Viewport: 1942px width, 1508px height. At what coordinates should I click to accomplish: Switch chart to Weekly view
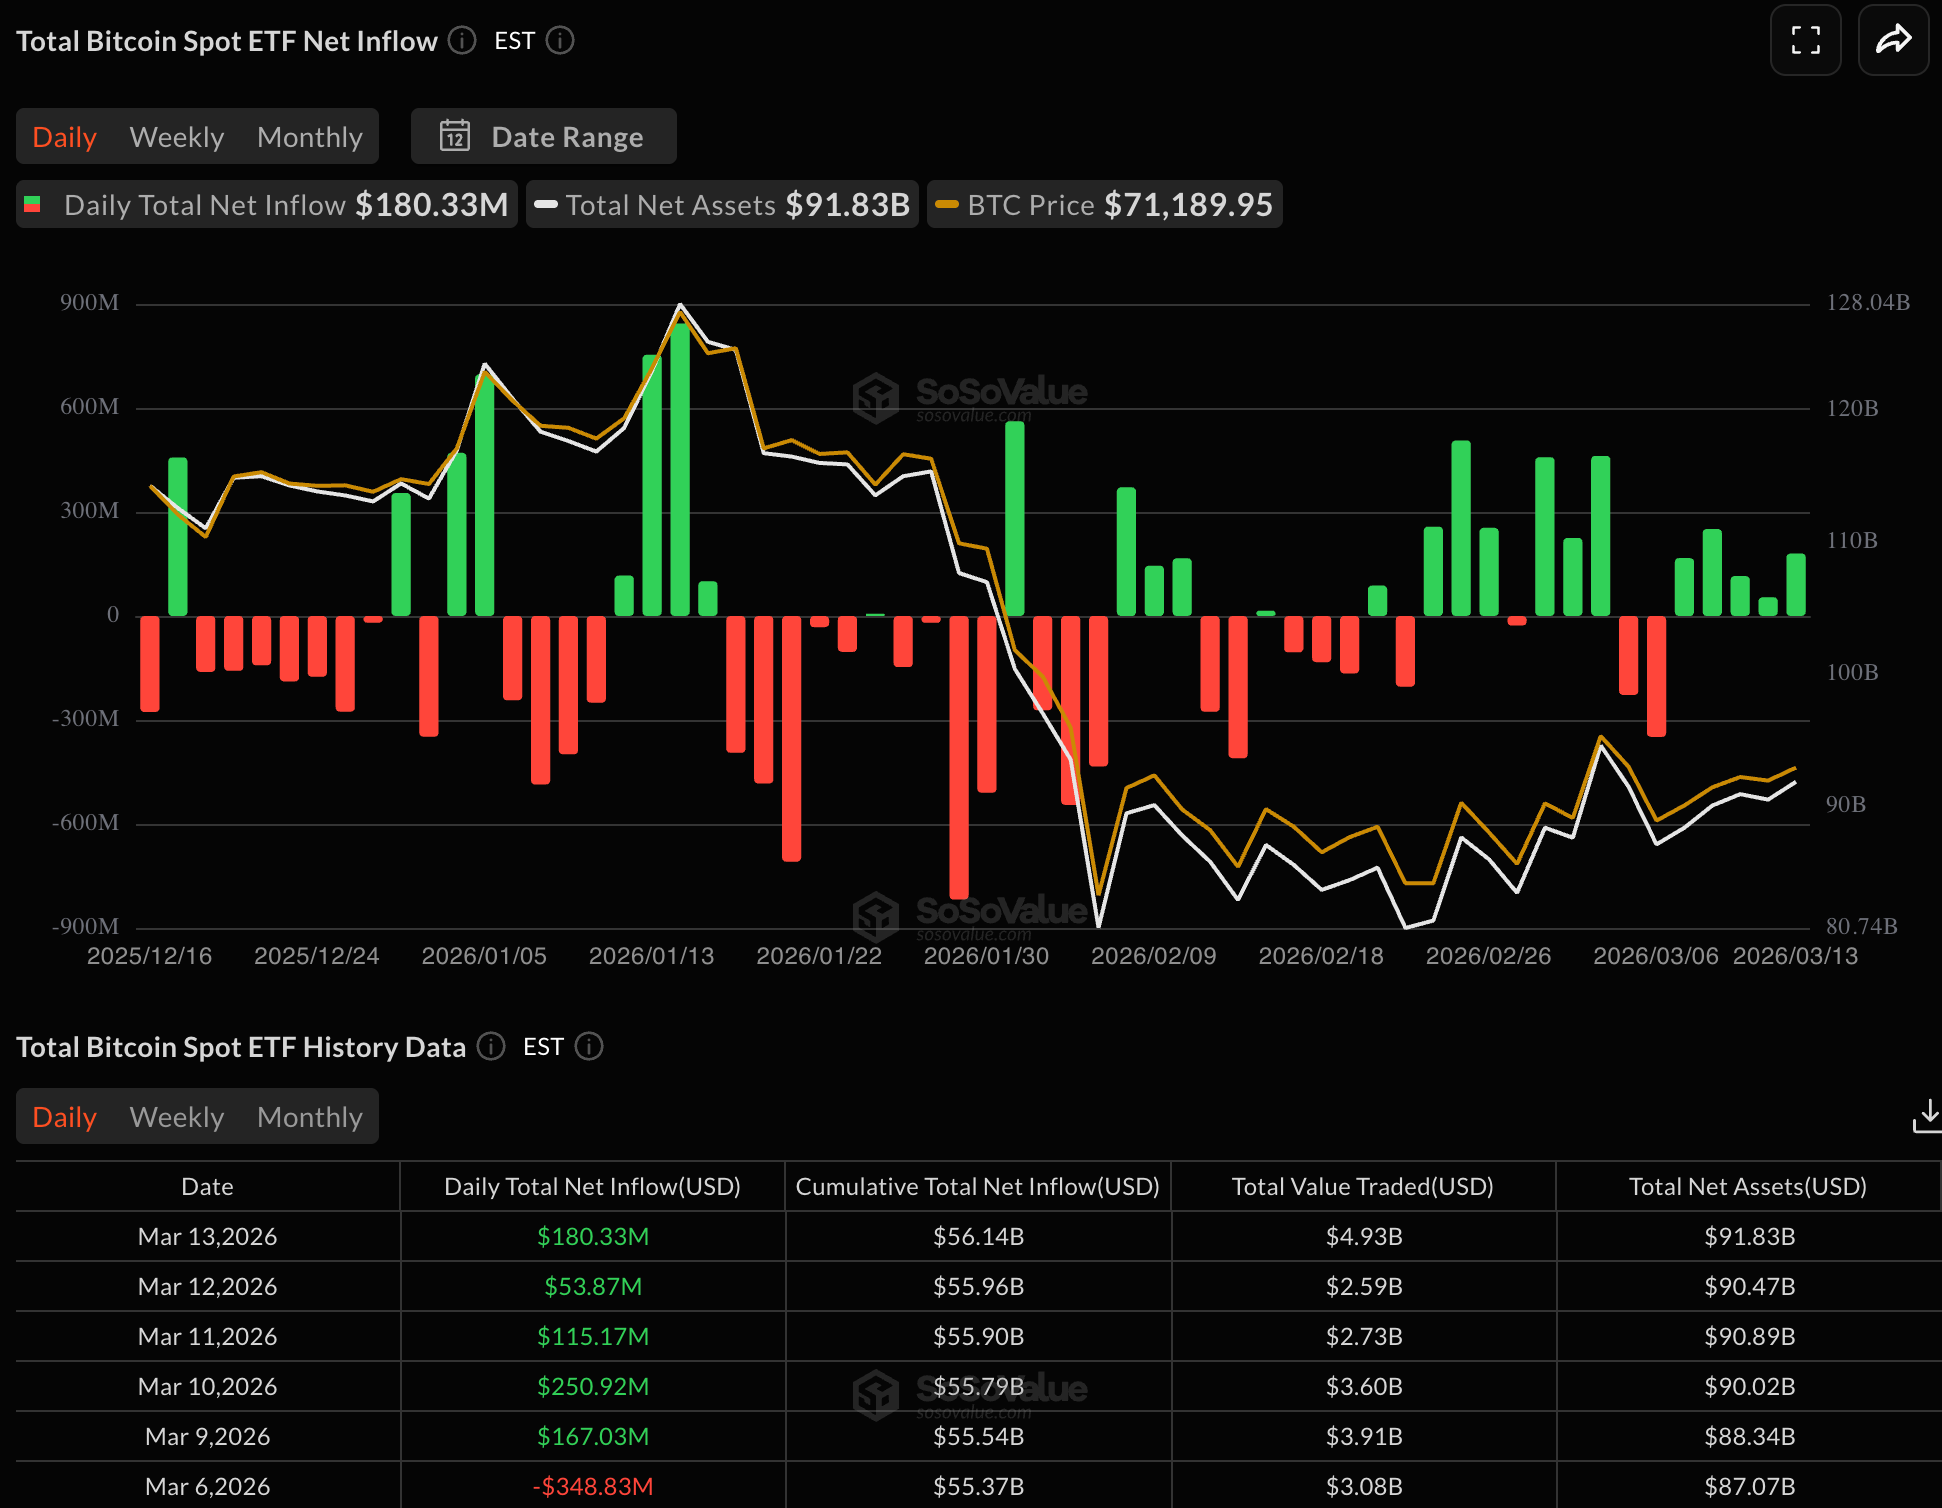[177, 136]
